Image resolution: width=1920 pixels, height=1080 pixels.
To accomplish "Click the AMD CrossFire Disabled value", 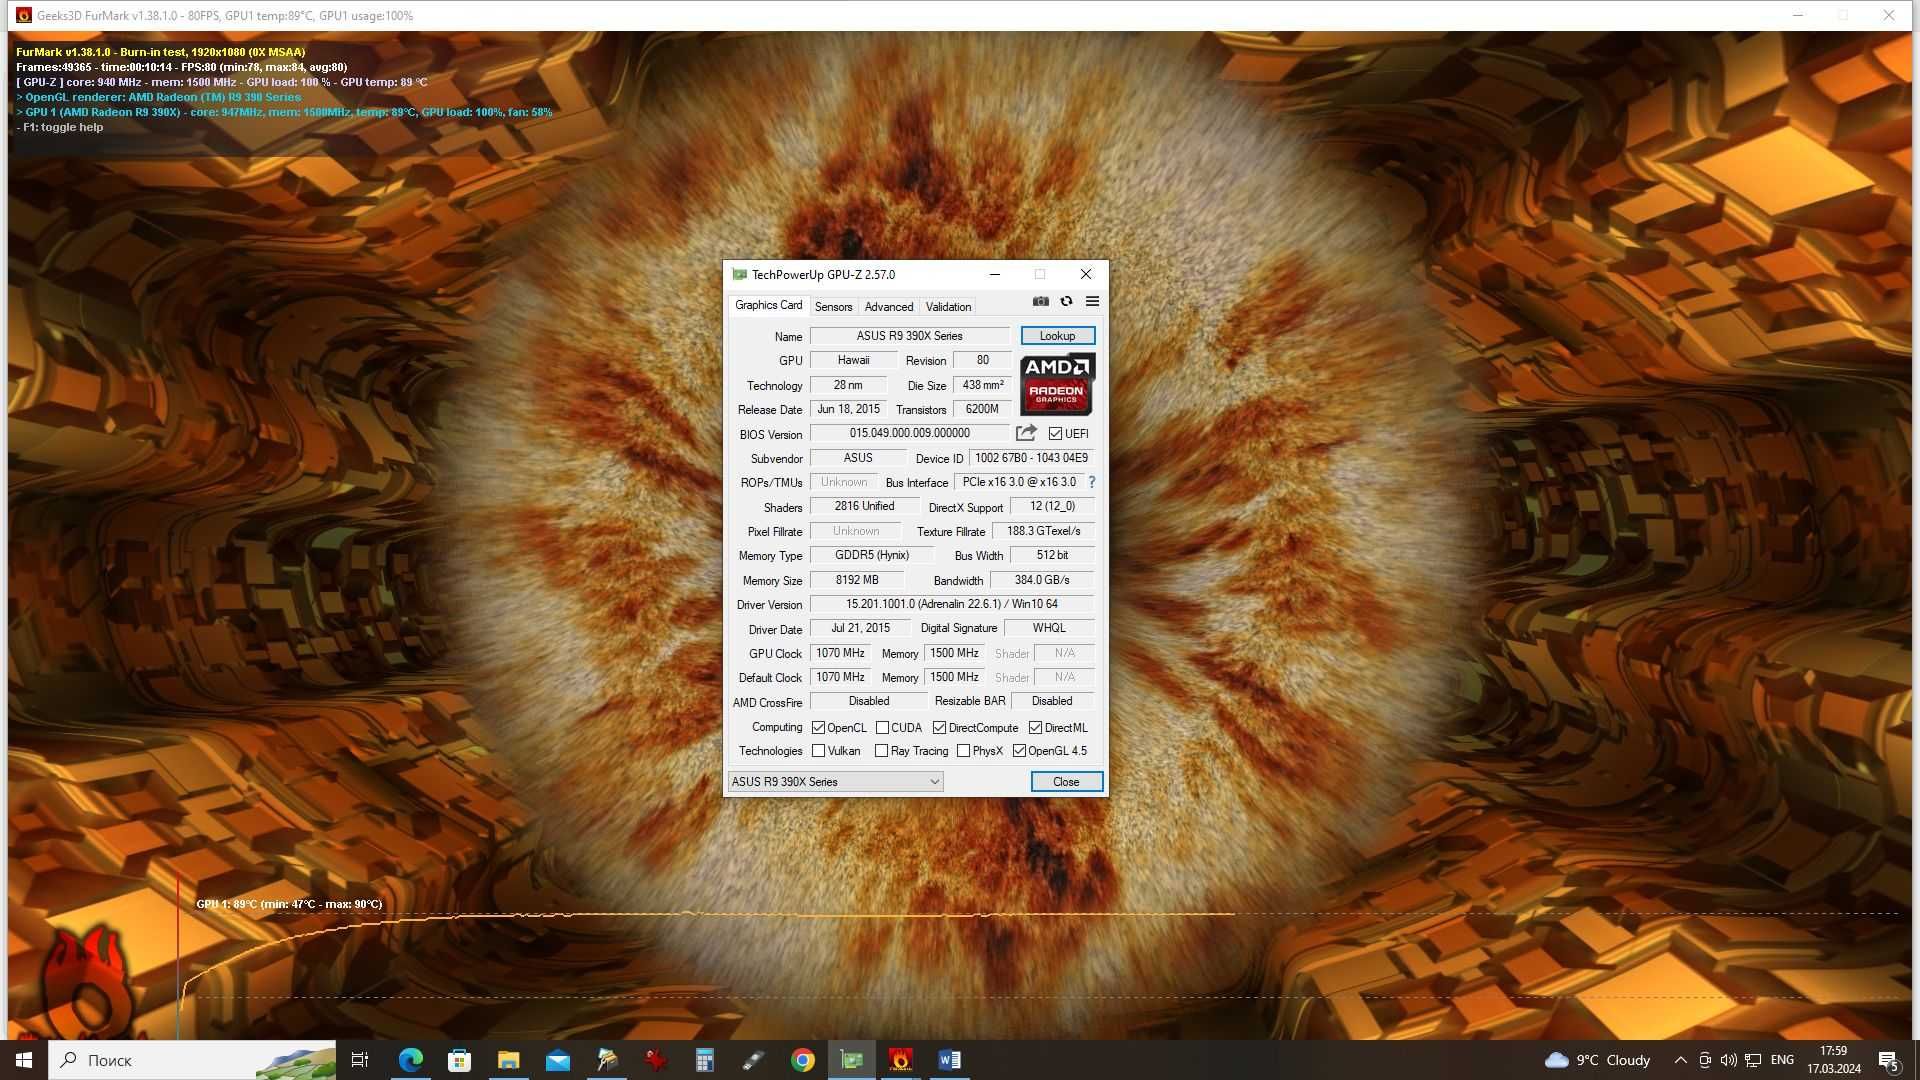I will pyautogui.click(x=868, y=701).
